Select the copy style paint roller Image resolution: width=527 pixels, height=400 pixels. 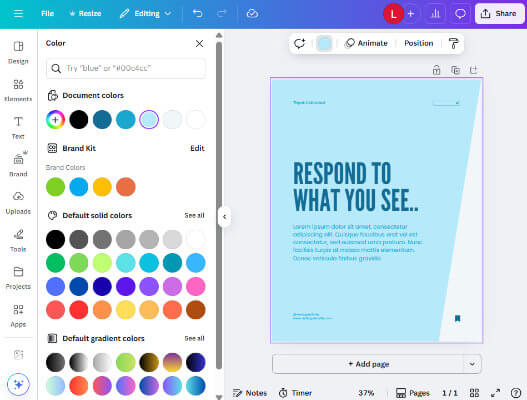[x=453, y=43]
